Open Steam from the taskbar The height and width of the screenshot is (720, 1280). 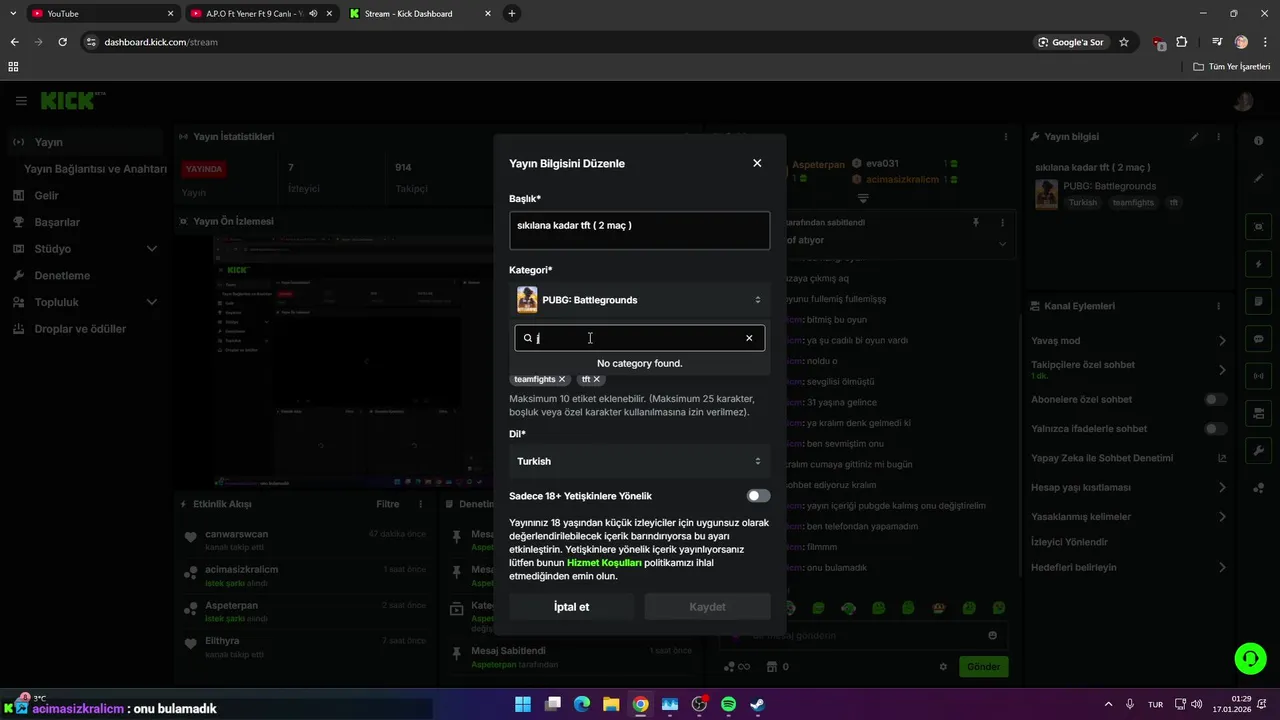pyautogui.click(x=757, y=704)
